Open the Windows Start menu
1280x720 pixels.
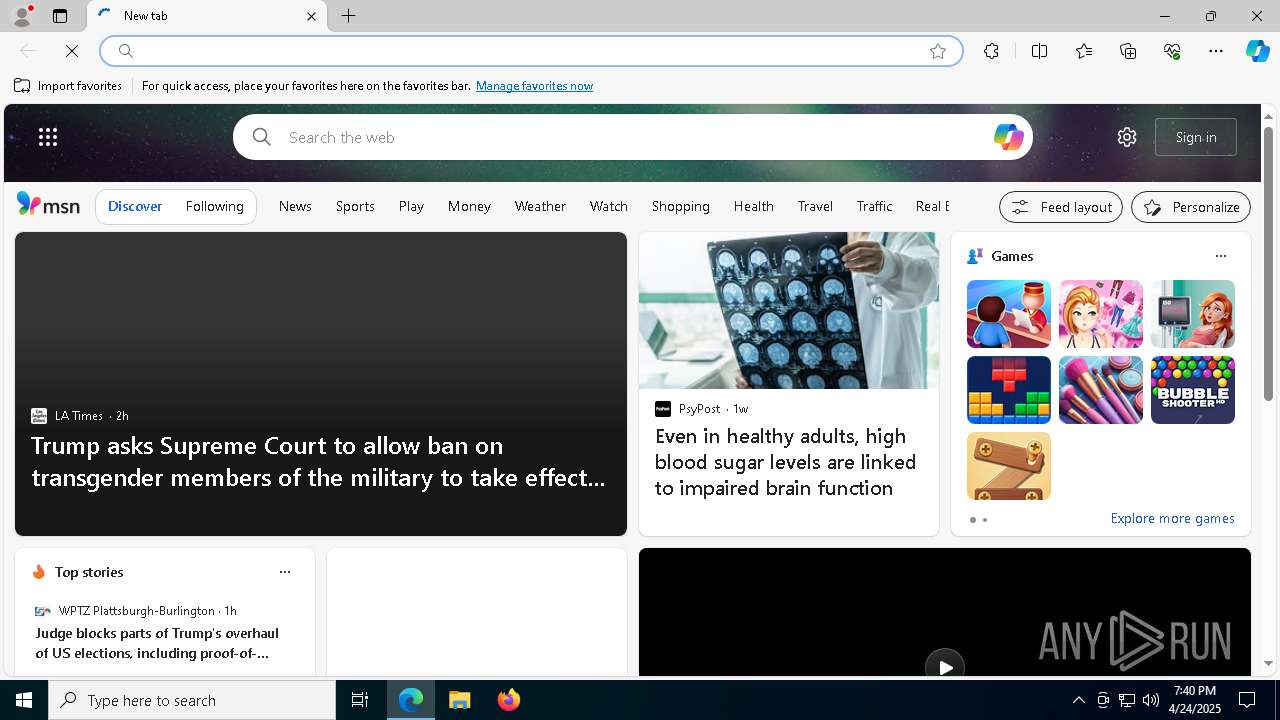point(24,700)
